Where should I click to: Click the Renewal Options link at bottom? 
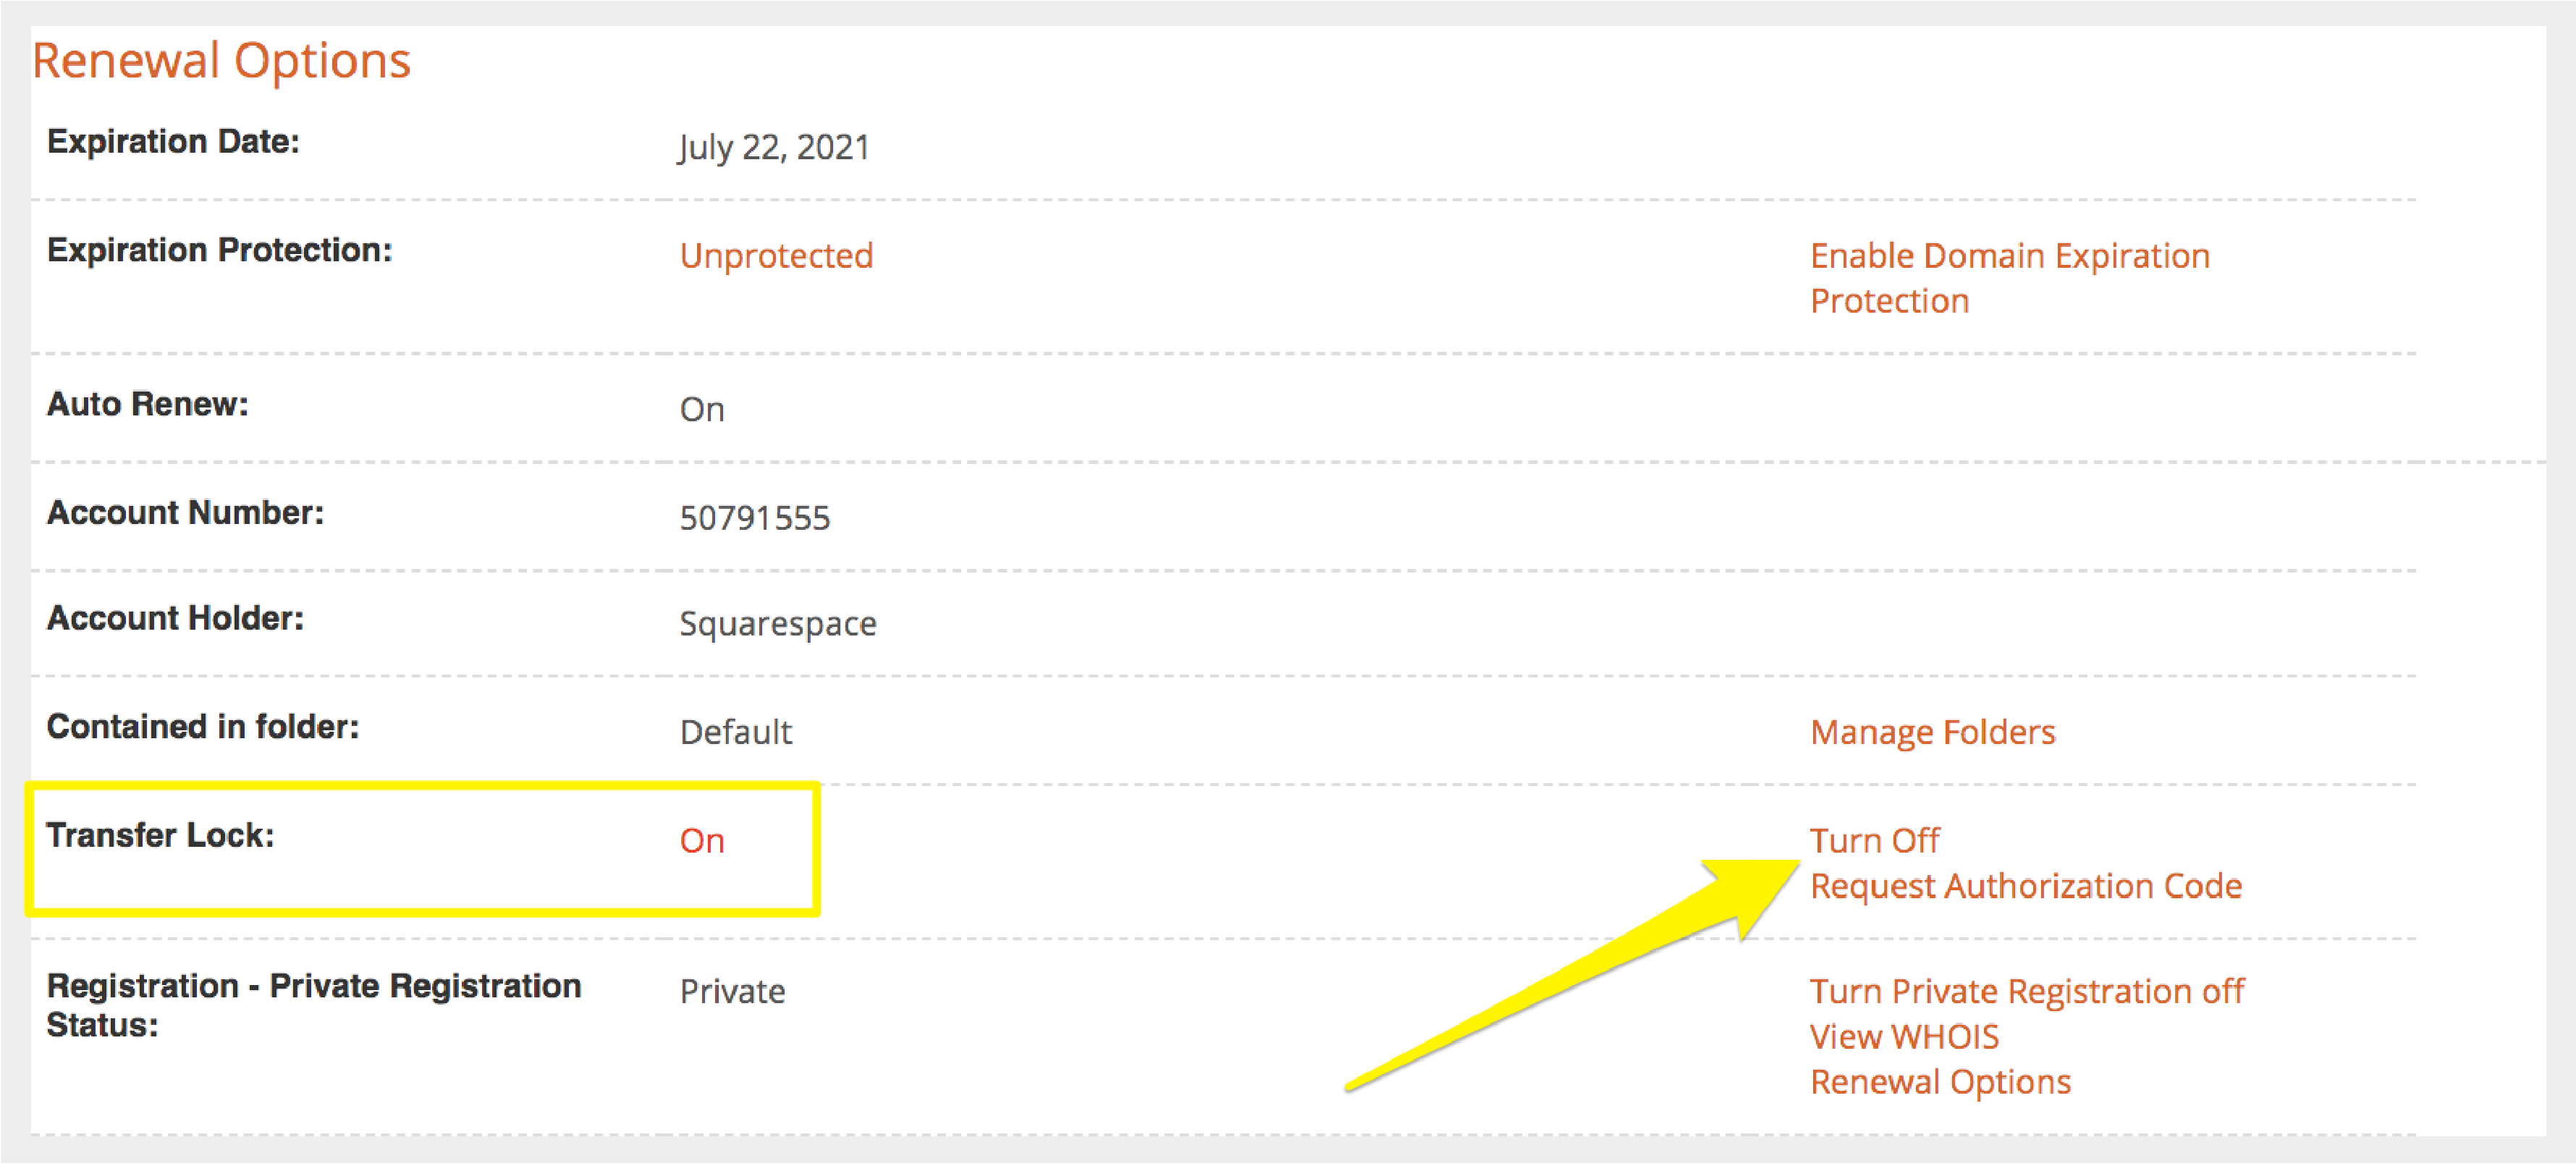pyautogui.click(x=1939, y=1082)
